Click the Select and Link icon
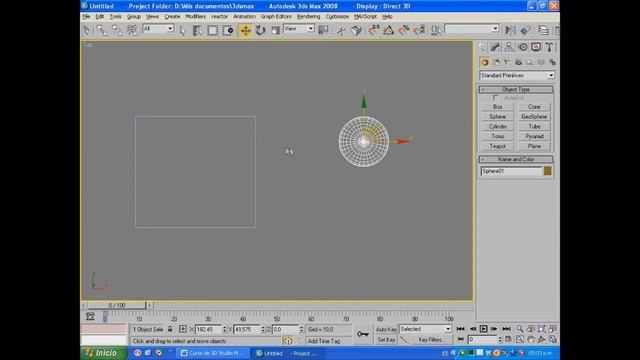The image size is (640, 360). 101,30
